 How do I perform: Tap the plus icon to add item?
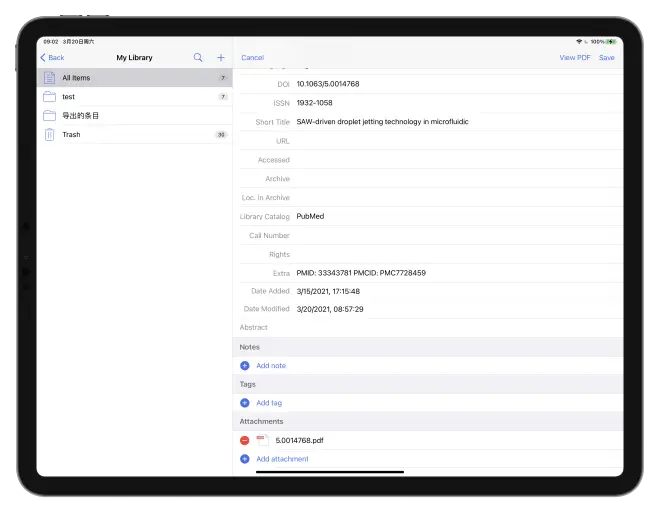tap(221, 58)
